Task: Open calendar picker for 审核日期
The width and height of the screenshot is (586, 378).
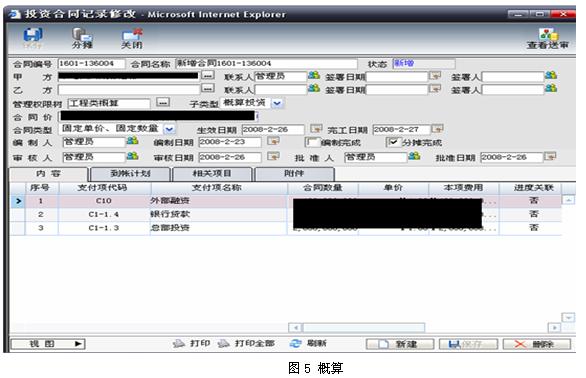Action: pyautogui.click(x=273, y=156)
